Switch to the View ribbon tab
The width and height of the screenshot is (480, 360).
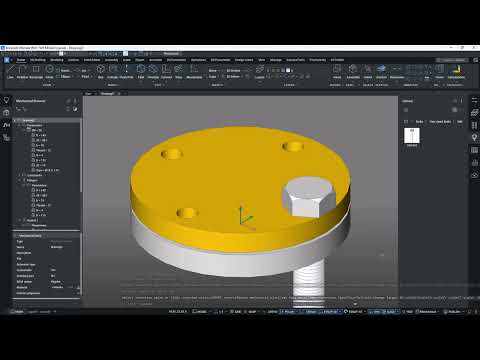(x=262, y=60)
